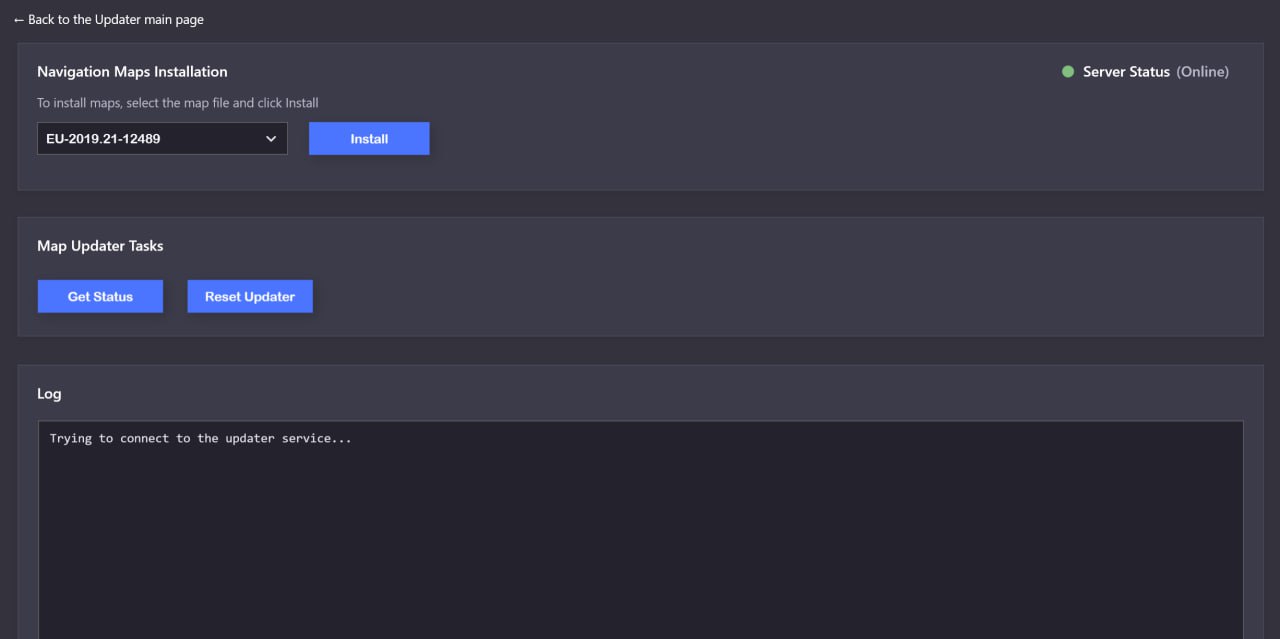Viewport: 1280px width, 639px height.
Task: Click the Log panel heading
Action: [49, 394]
